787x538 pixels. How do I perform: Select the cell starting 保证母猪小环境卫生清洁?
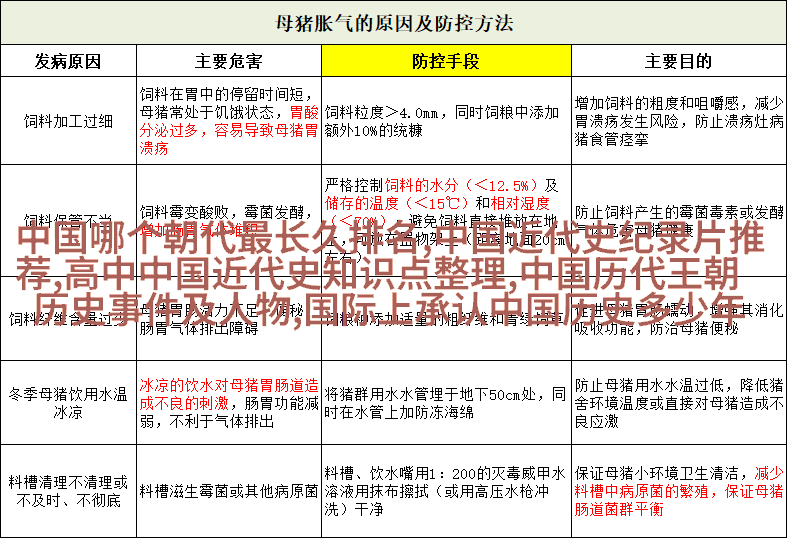(x=679, y=491)
